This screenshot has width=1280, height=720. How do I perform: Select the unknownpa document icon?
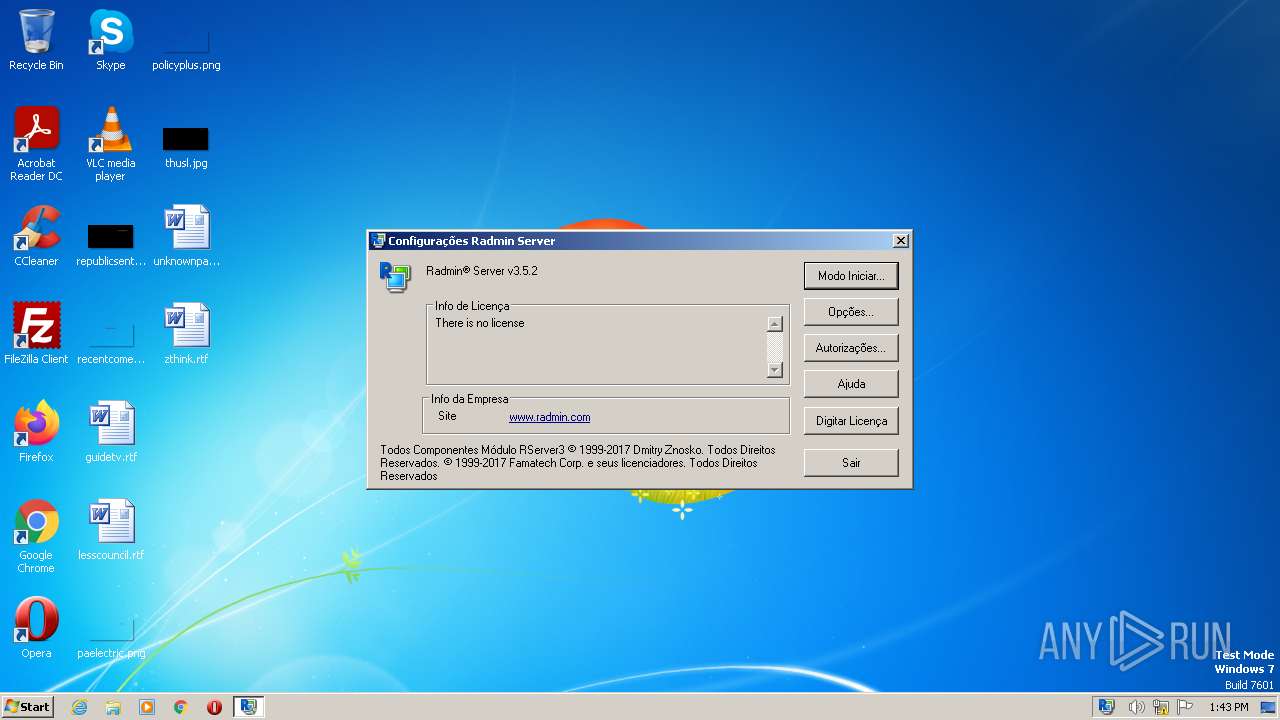[x=186, y=237]
